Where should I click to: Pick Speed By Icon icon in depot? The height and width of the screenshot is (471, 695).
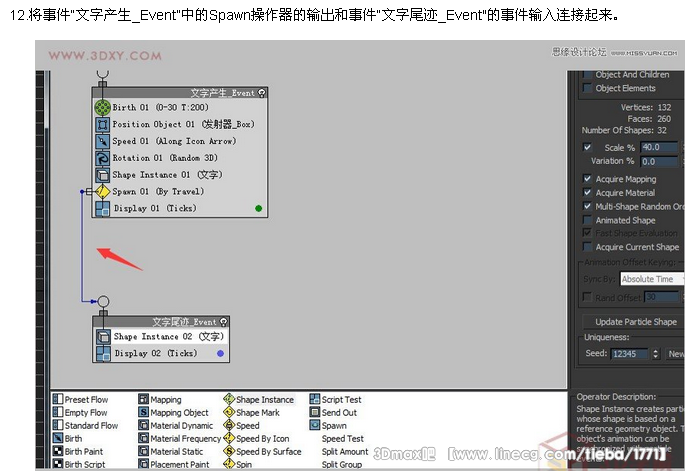pos(229,438)
